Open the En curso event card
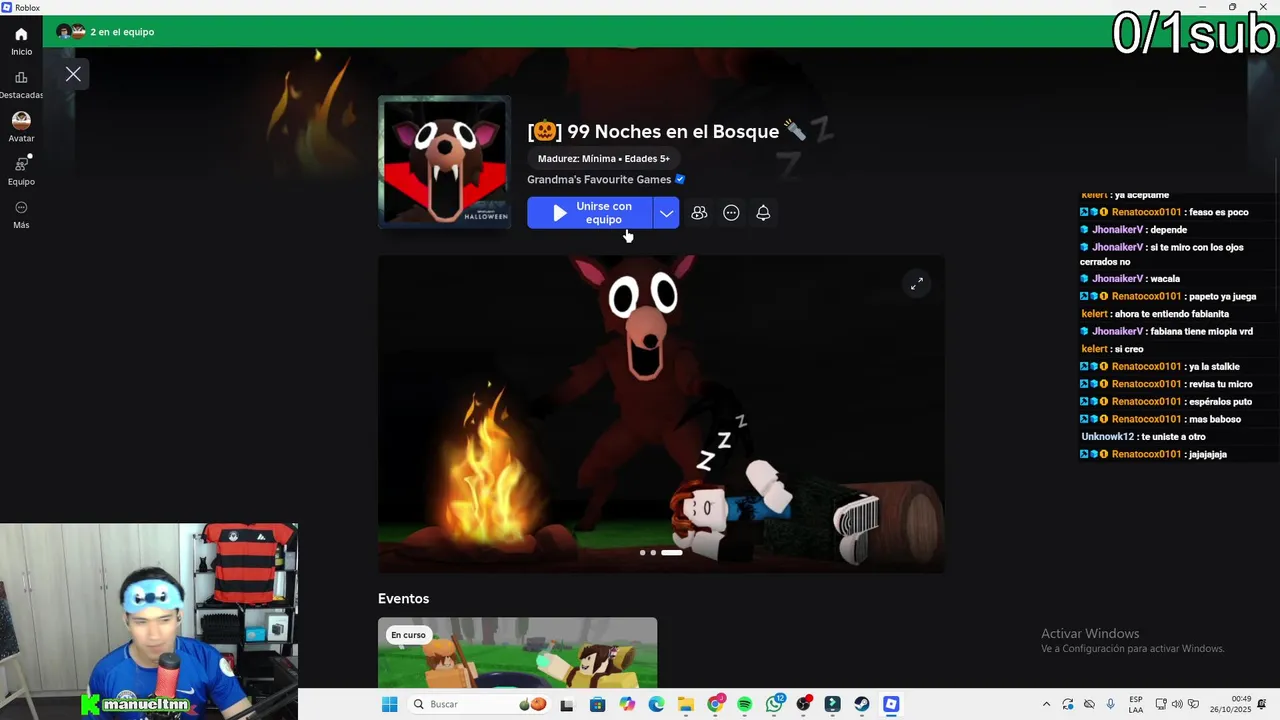The image size is (1280, 720). pyautogui.click(x=517, y=653)
